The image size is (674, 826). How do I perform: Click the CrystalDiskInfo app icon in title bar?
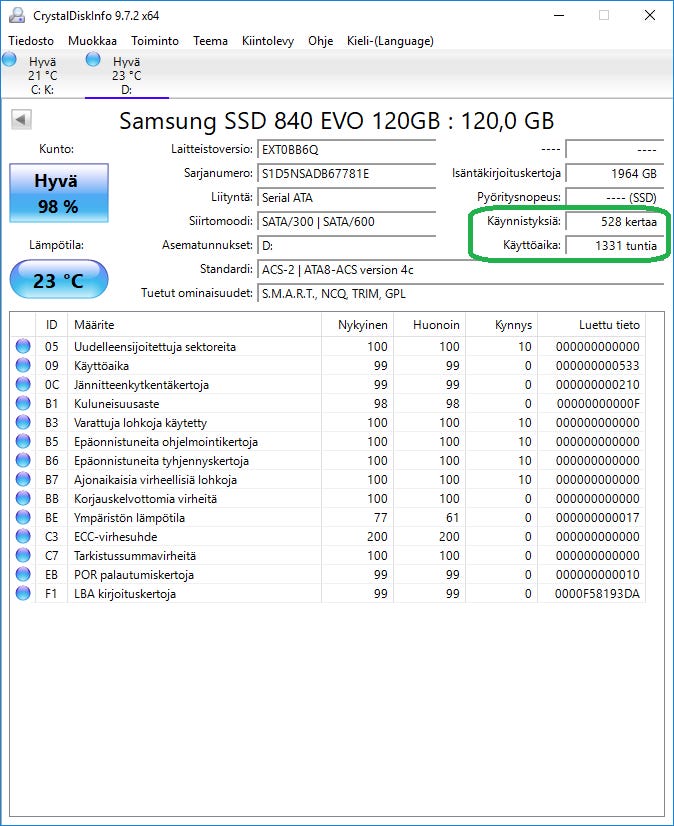(x=17, y=15)
